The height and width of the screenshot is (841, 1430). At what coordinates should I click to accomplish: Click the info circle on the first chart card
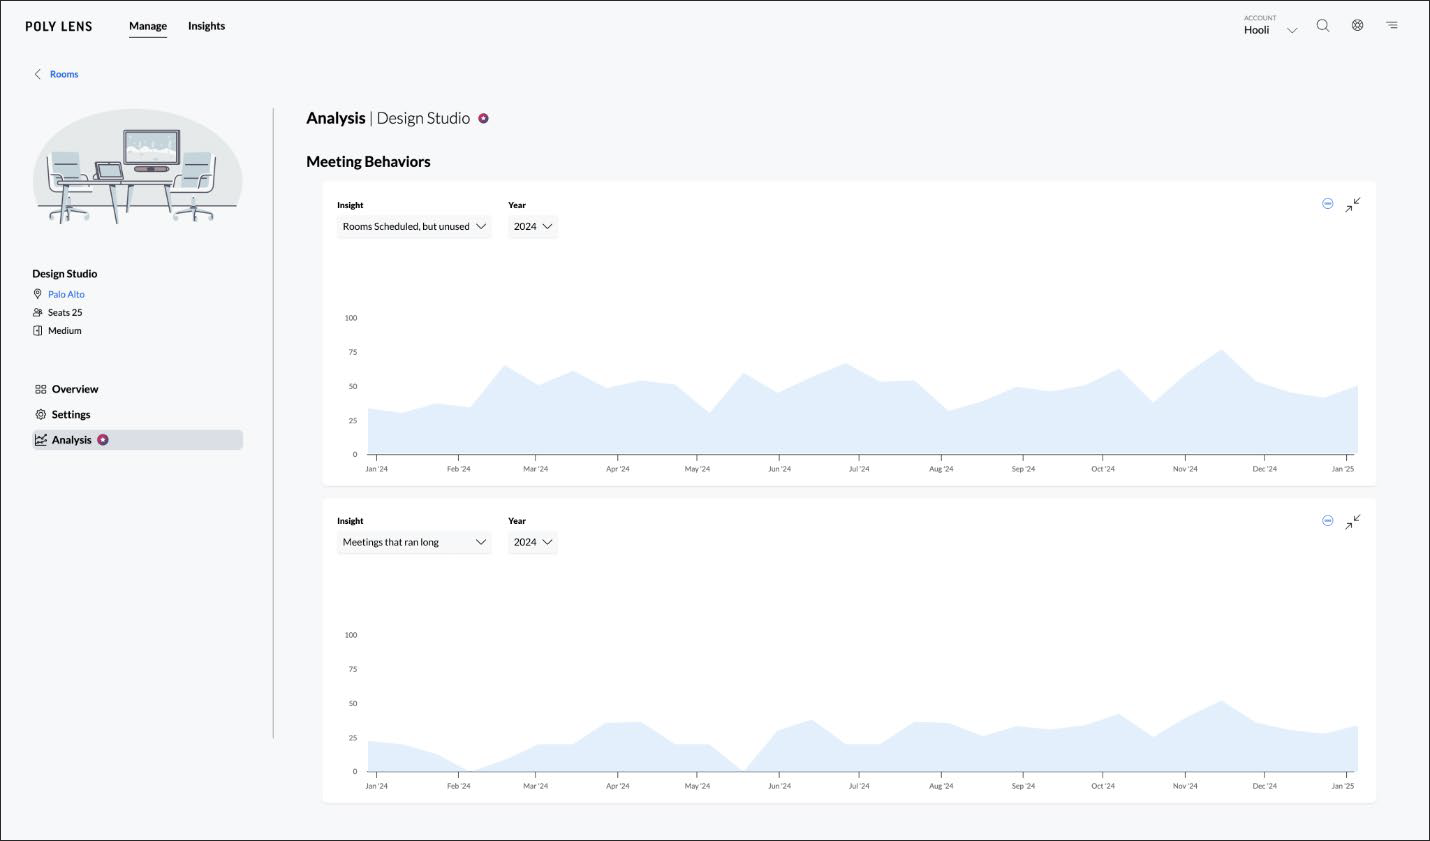click(1327, 204)
